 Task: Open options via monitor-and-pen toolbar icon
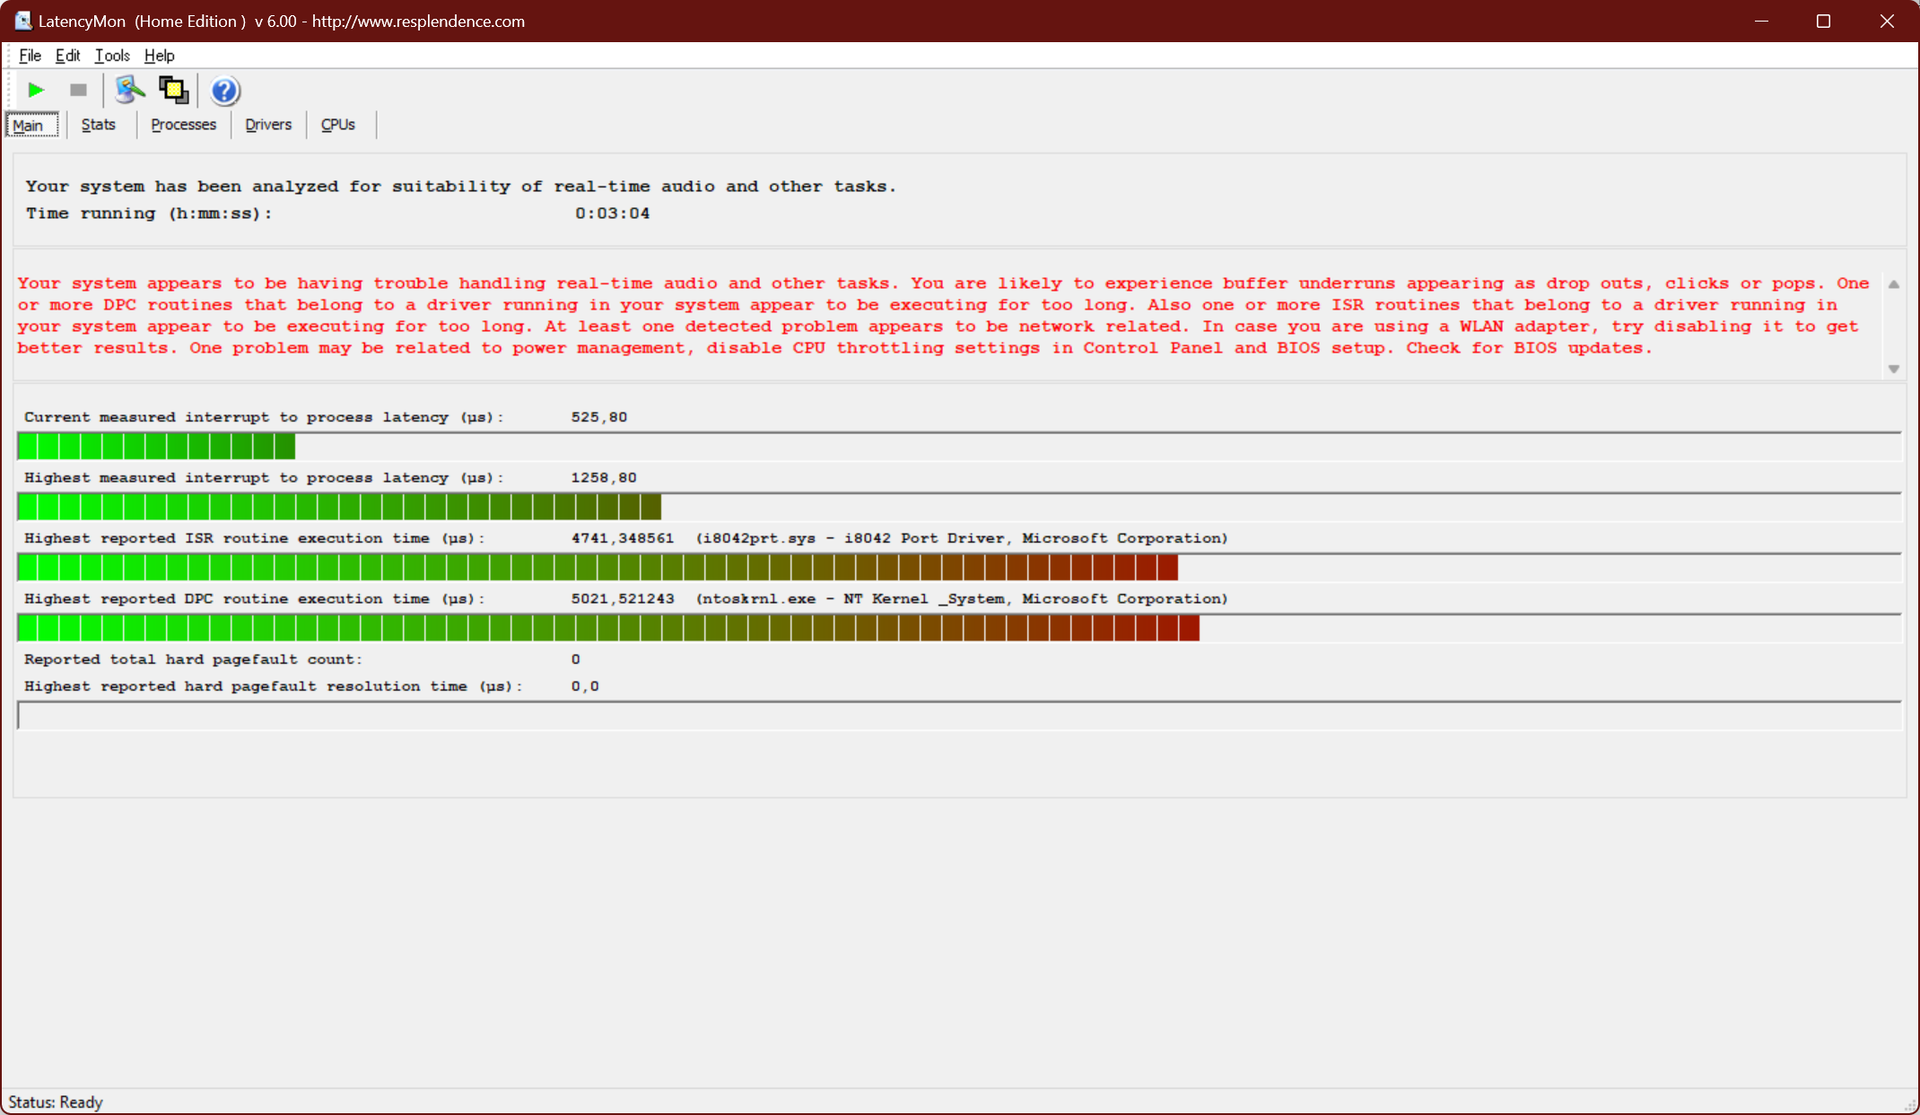130,90
